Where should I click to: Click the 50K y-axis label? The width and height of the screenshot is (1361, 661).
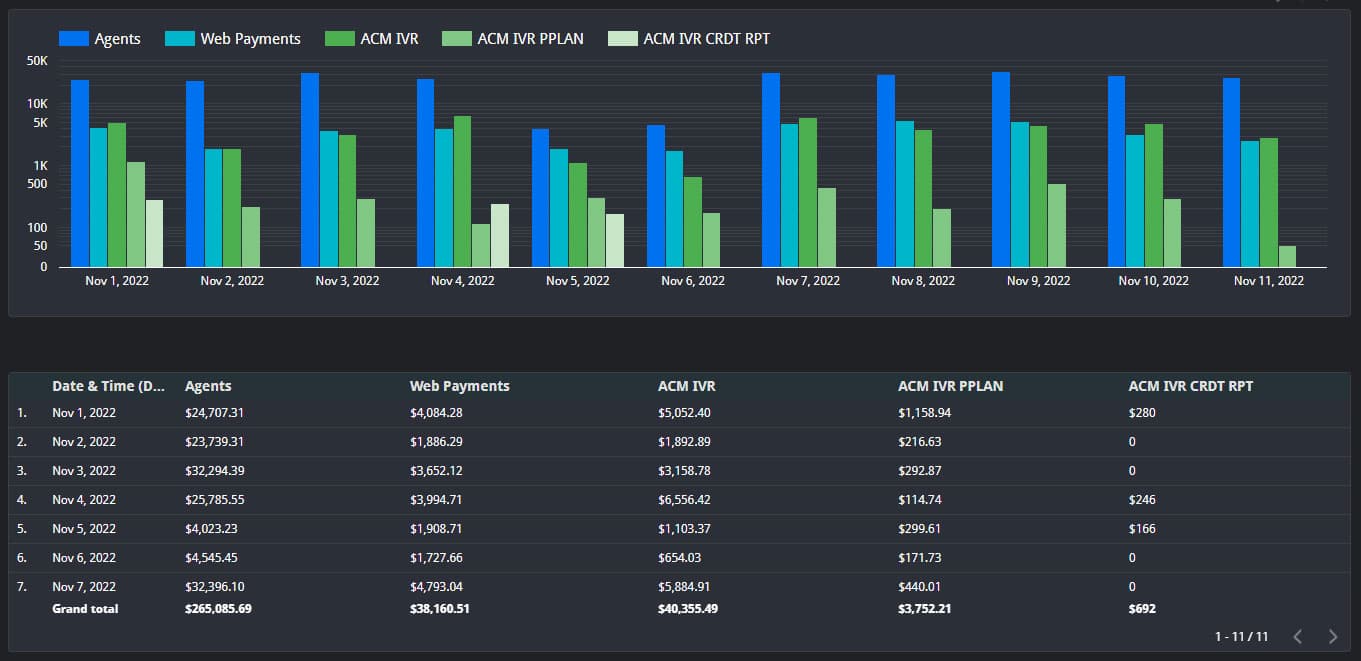tap(37, 61)
